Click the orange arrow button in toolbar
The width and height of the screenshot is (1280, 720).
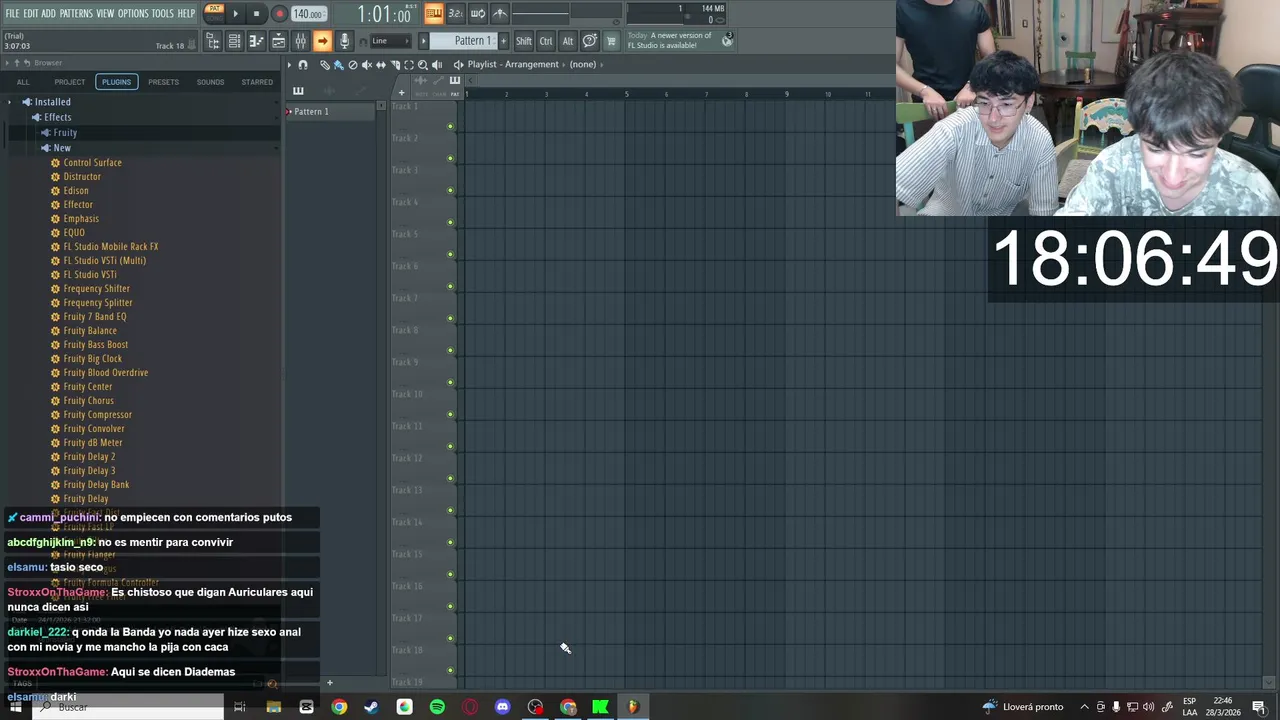pyautogui.click(x=322, y=41)
